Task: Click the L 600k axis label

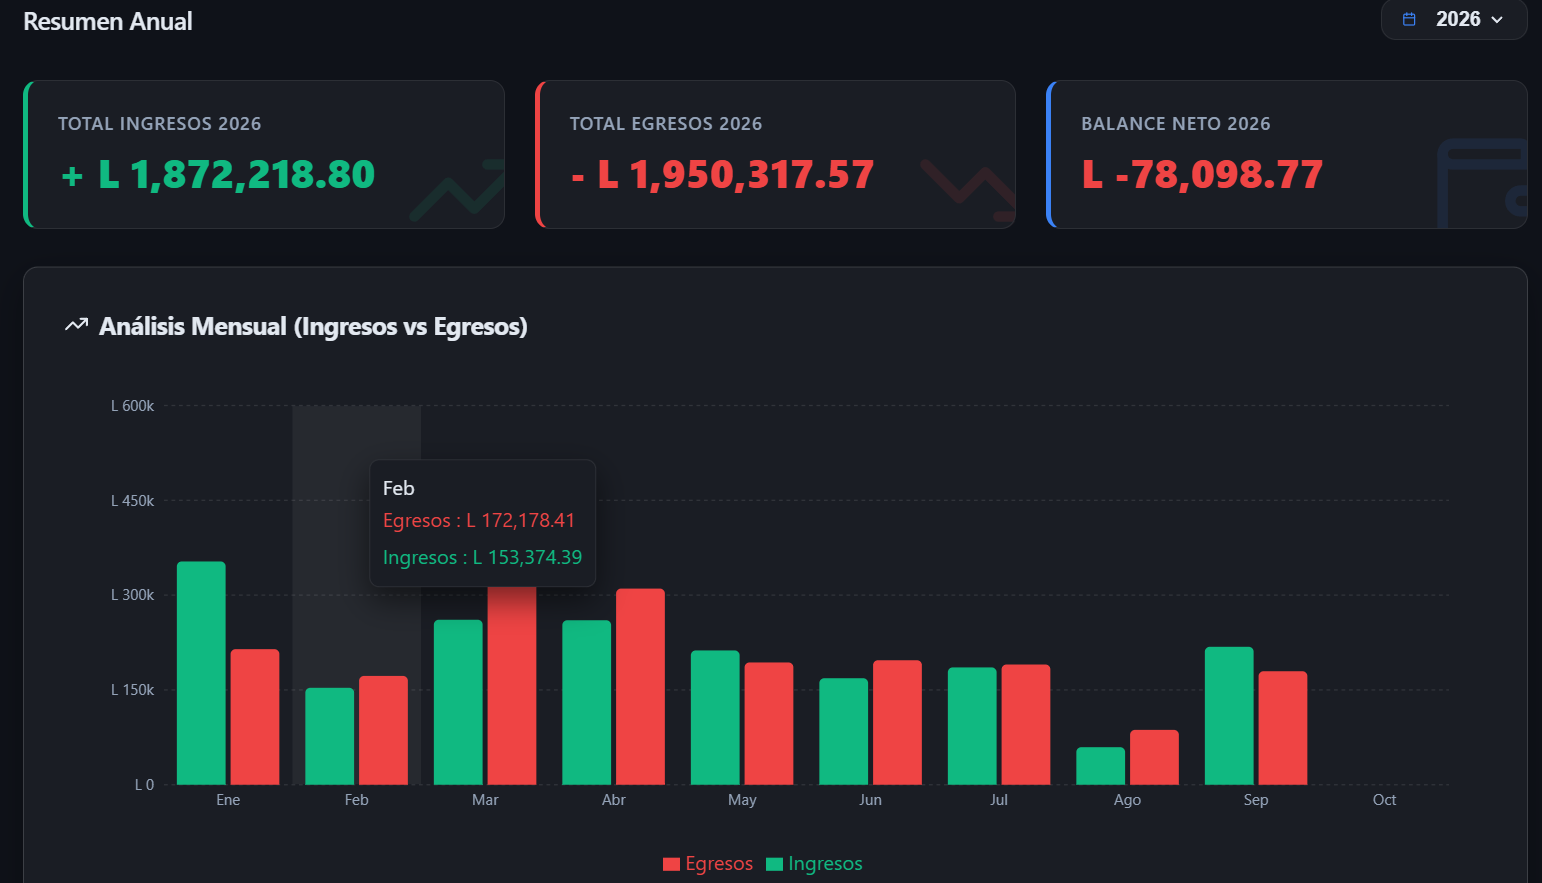Action: point(132,406)
